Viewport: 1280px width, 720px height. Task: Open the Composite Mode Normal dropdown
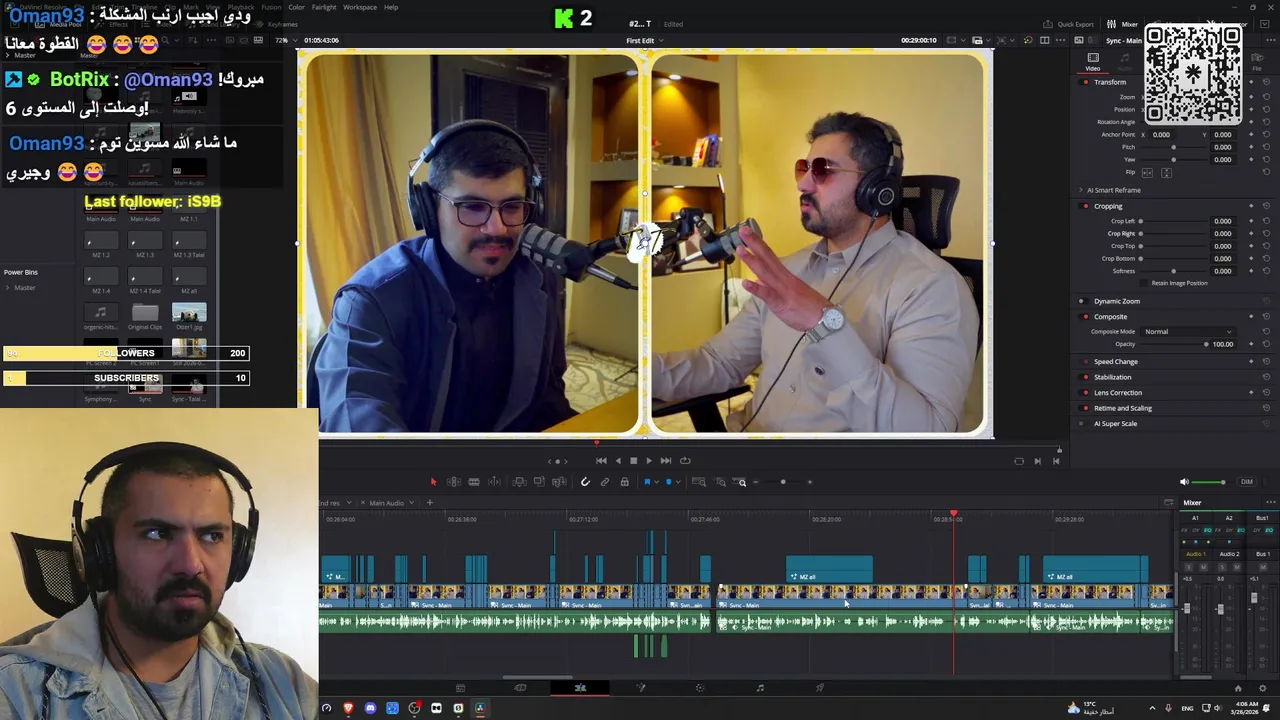coord(1188,332)
